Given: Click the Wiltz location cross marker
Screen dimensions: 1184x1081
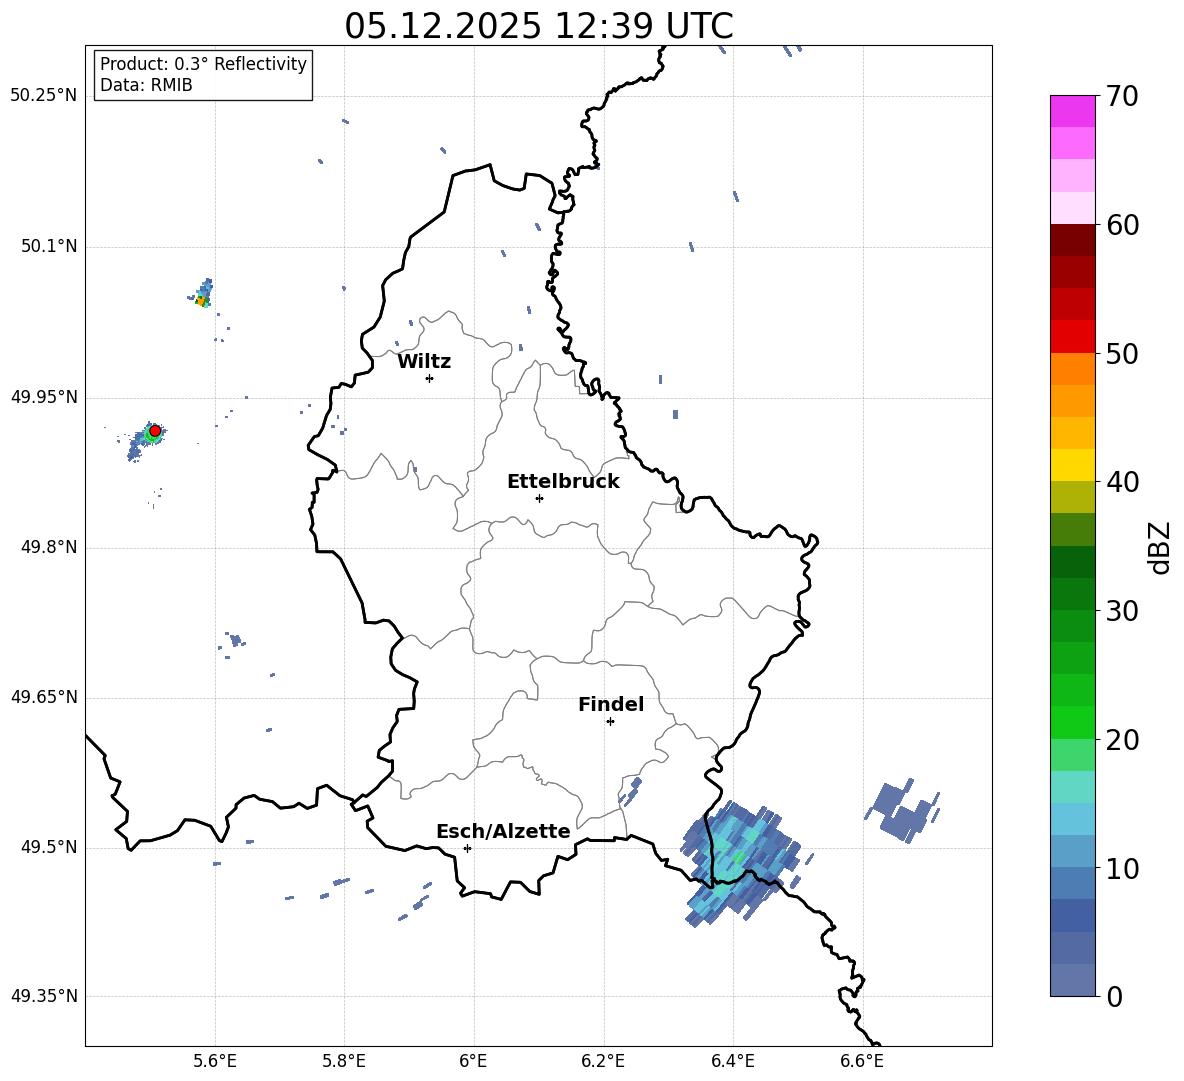Looking at the screenshot, I should (429, 378).
